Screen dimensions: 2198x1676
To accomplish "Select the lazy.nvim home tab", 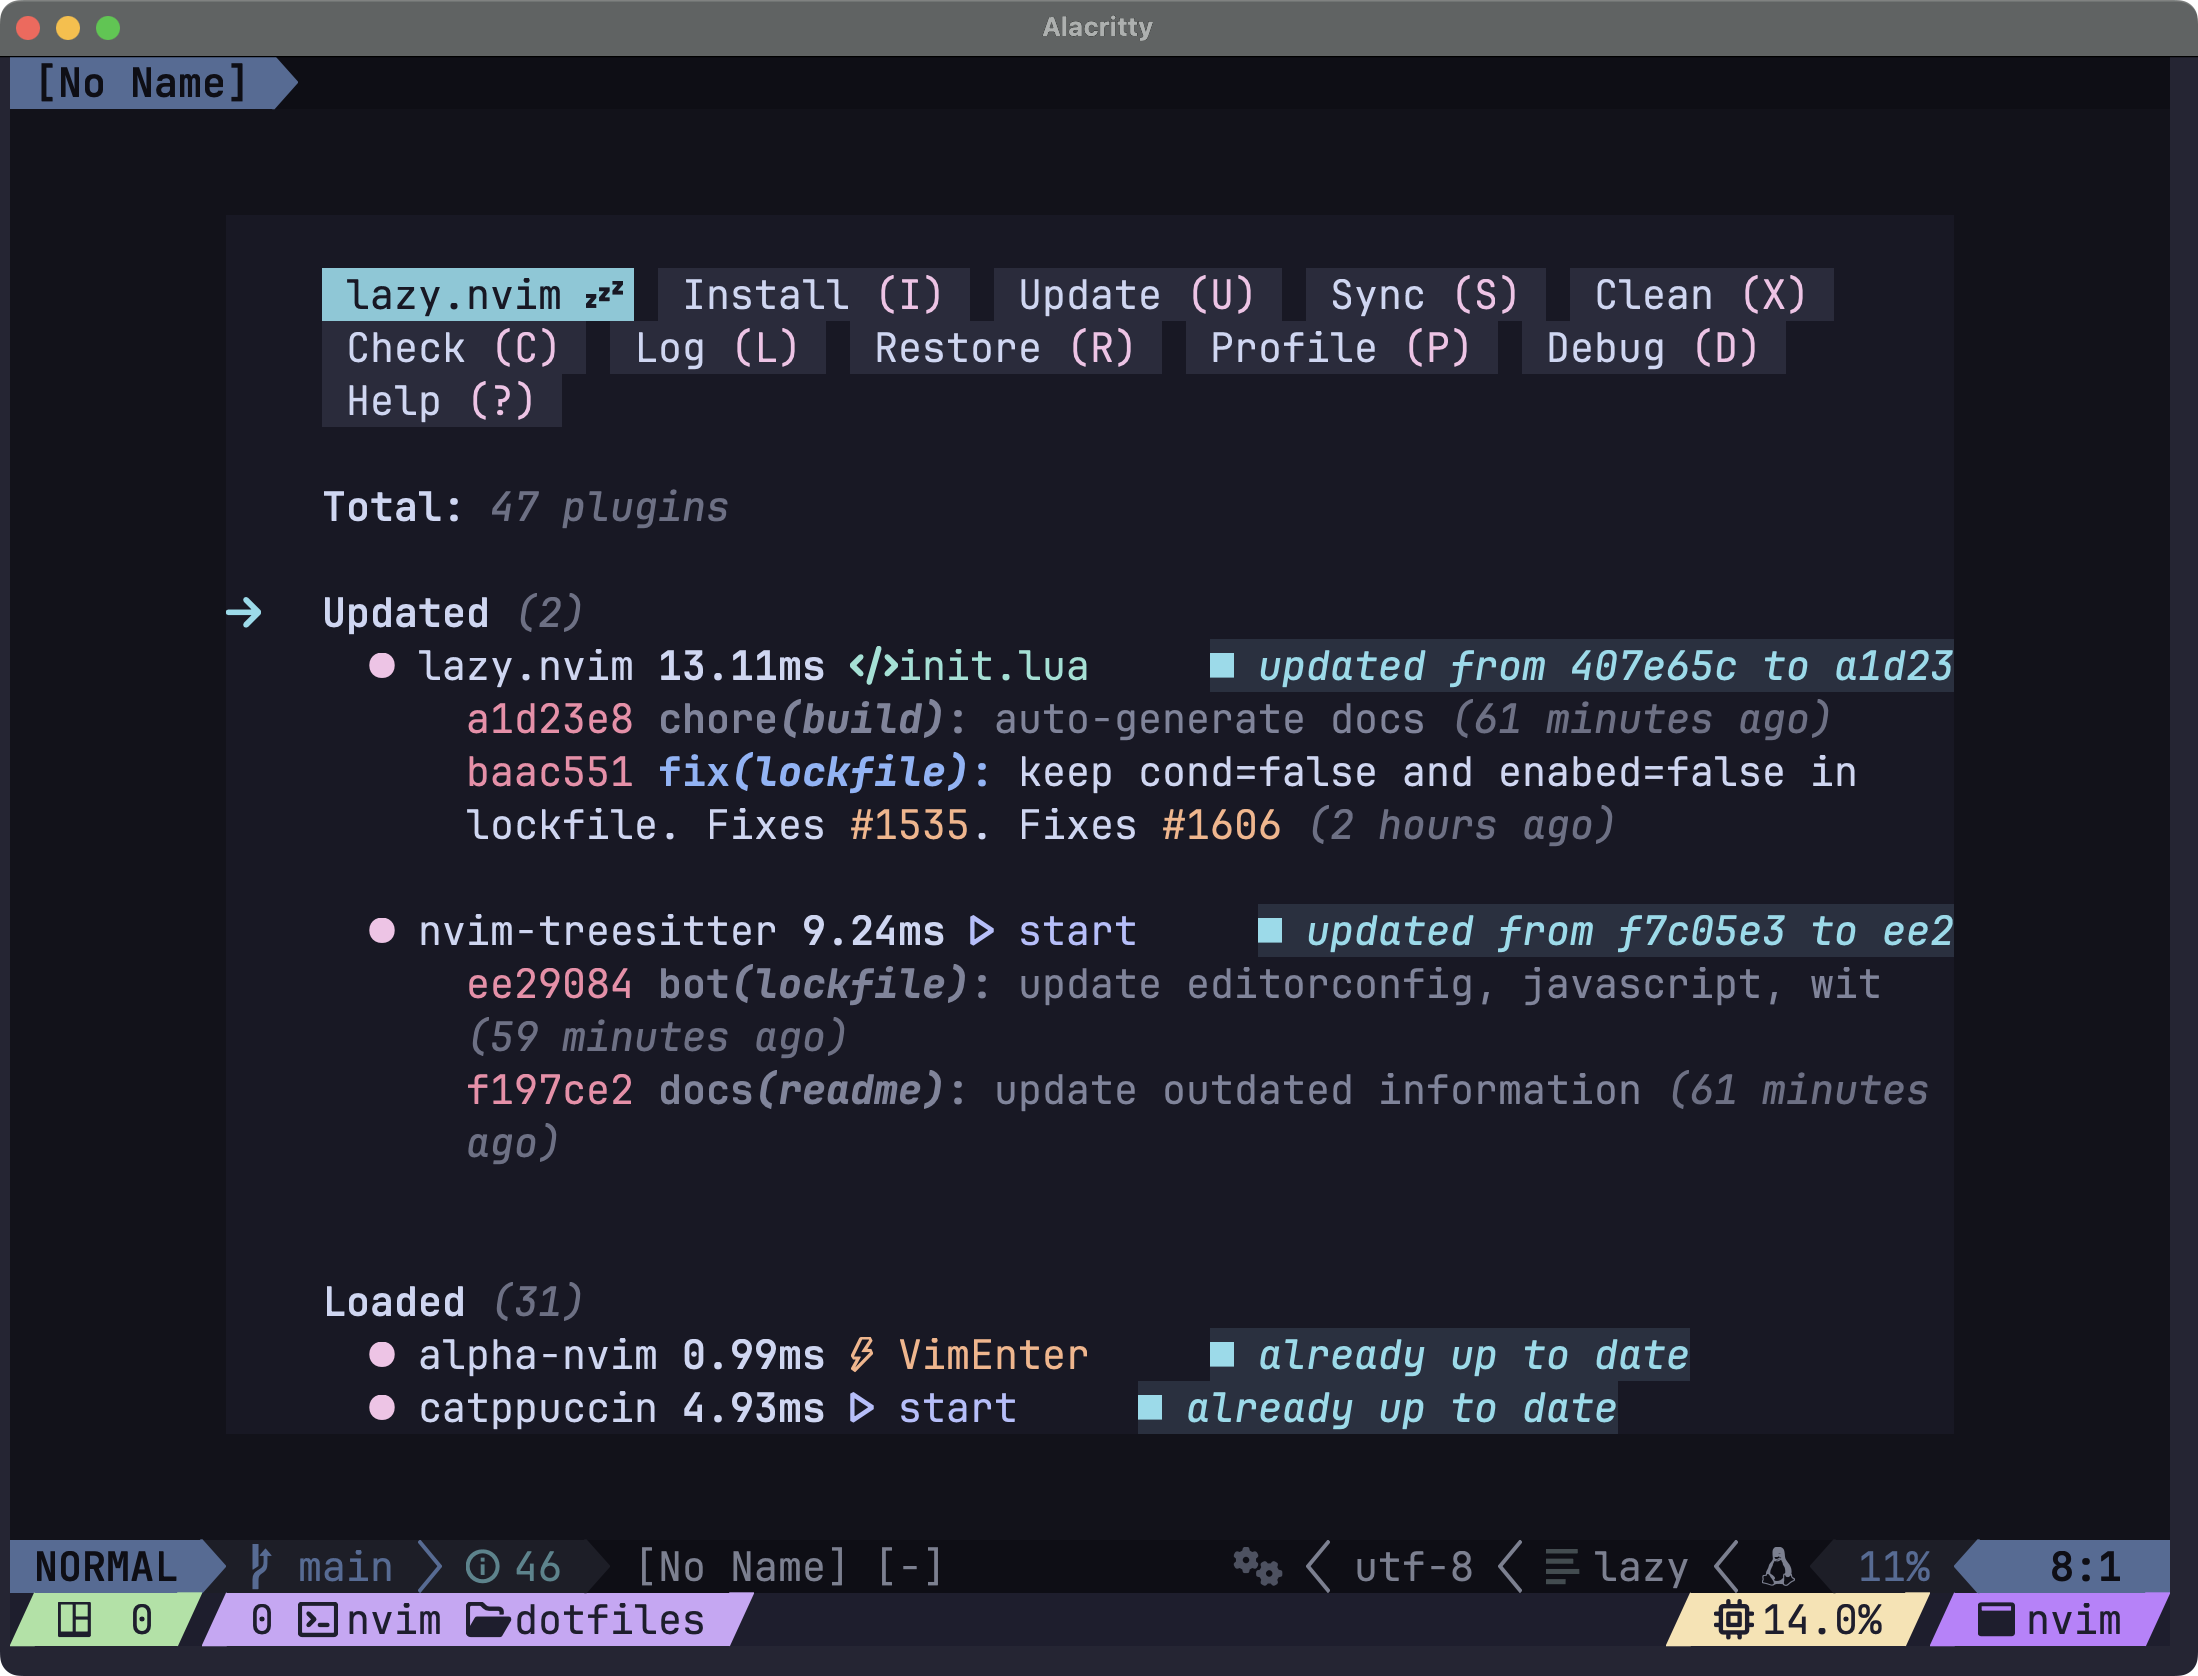I will (477, 295).
